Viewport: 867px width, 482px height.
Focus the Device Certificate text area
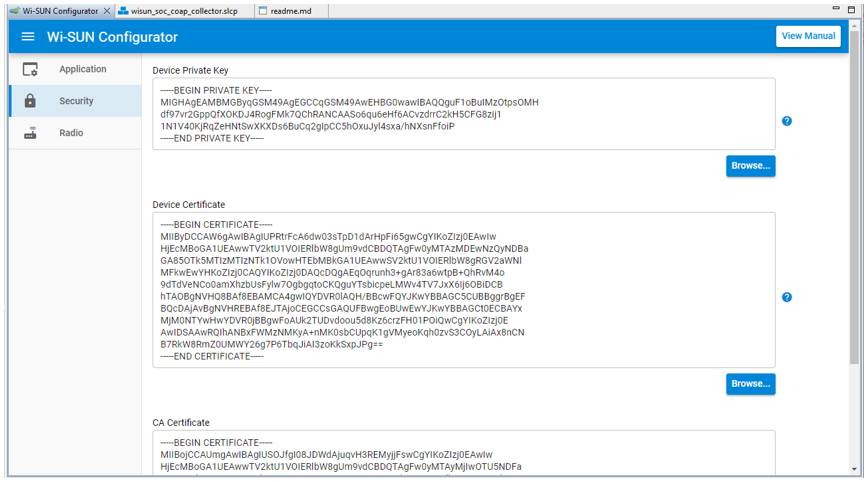click(463, 290)
